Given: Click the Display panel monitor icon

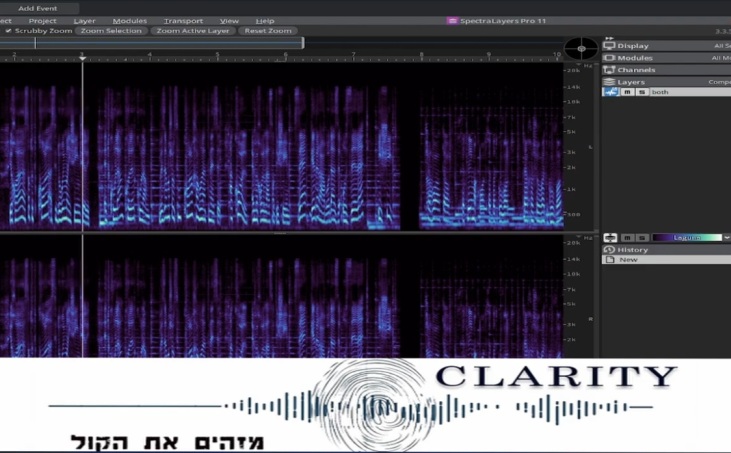Looking at the screenshot, I should (x=609, y=46).
